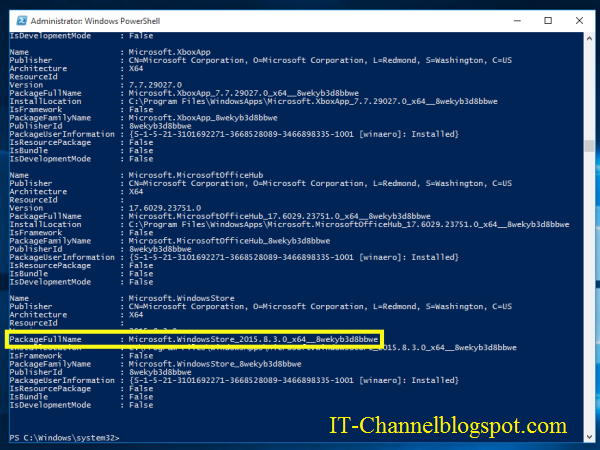The width and height of the screenshot is (600, 450).
Task: Click Microsoft.WindowsStore_8wekyb3d8bbwe family name
Action: pos(215,364)
